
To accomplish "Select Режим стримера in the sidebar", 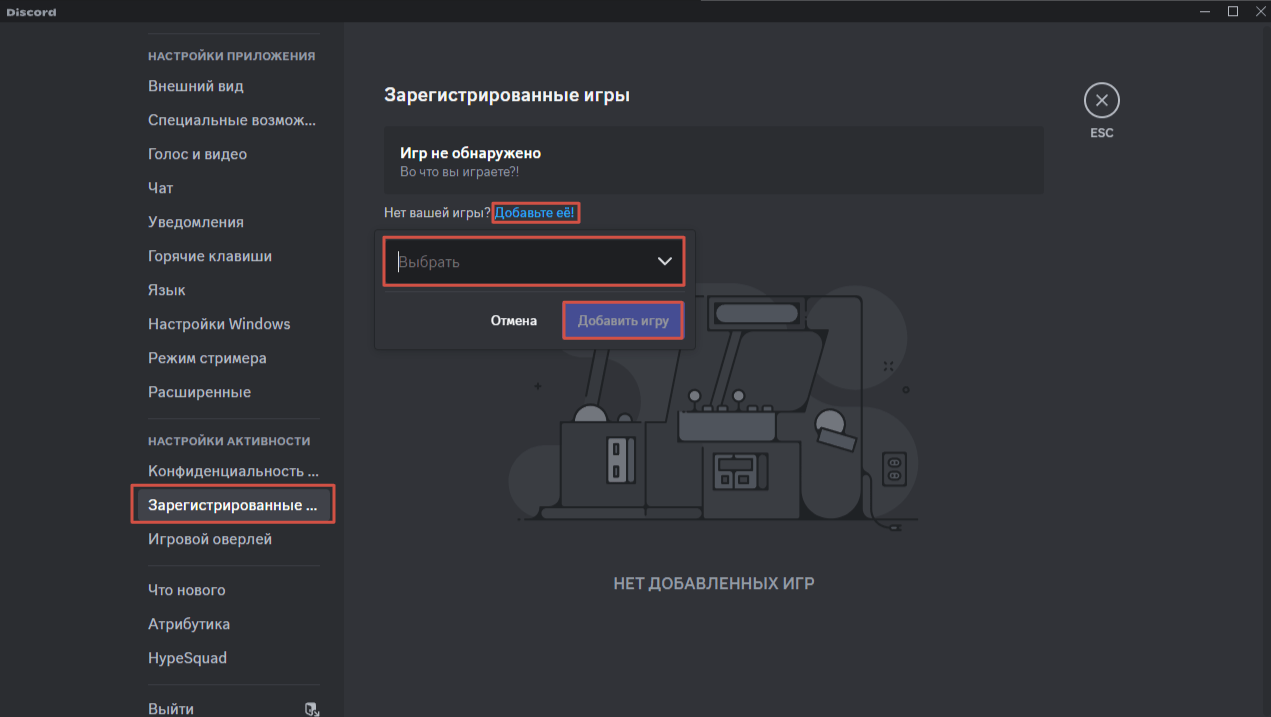I will coord(207,358).
